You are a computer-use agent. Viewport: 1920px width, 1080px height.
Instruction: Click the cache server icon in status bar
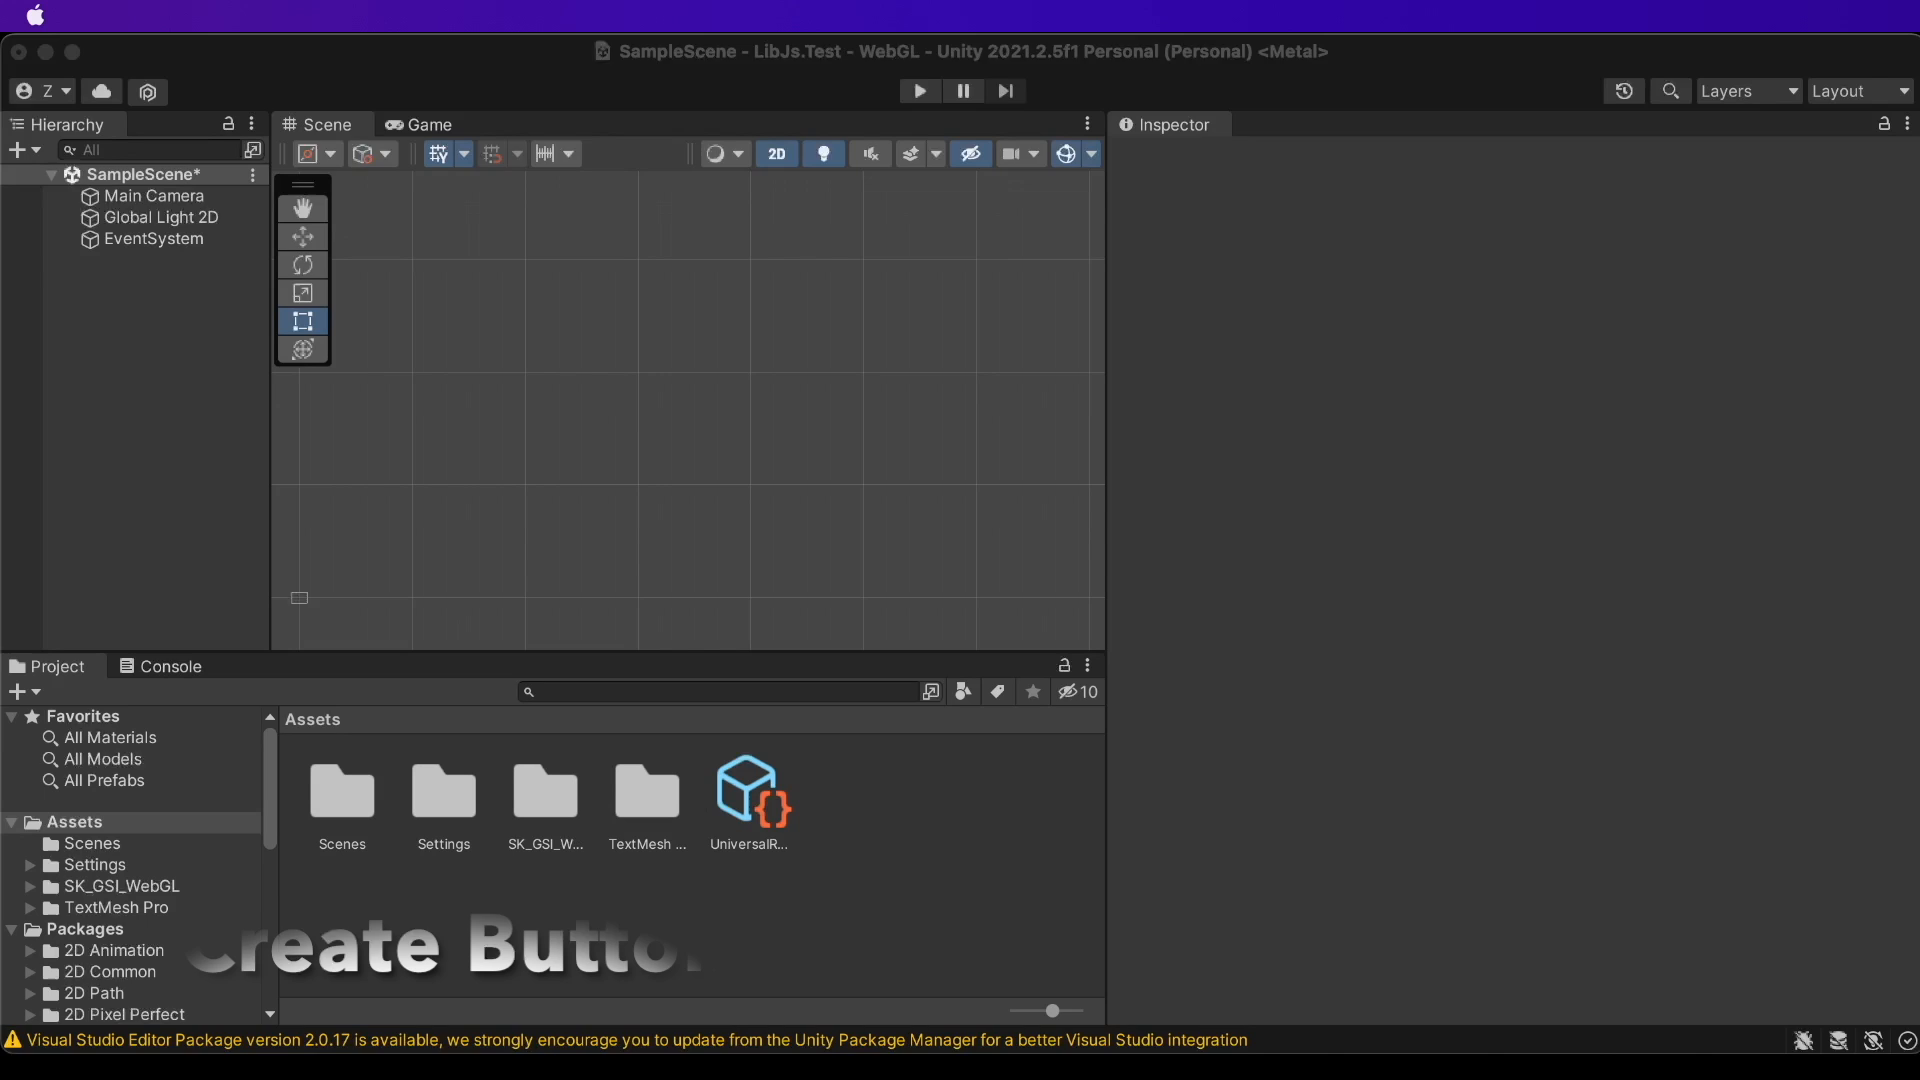tap(1838, 1041)
